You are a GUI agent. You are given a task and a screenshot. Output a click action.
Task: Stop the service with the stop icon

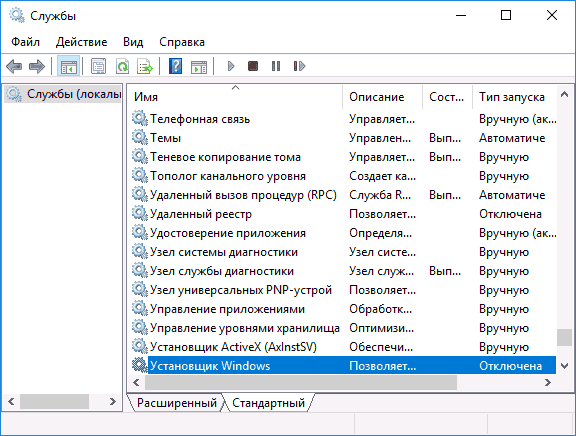coord(253,66)
